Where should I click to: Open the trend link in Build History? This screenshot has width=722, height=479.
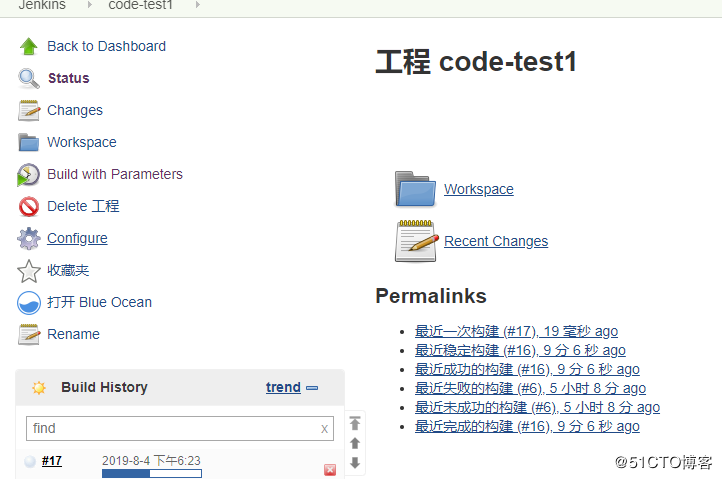click(x=283, y=387)
